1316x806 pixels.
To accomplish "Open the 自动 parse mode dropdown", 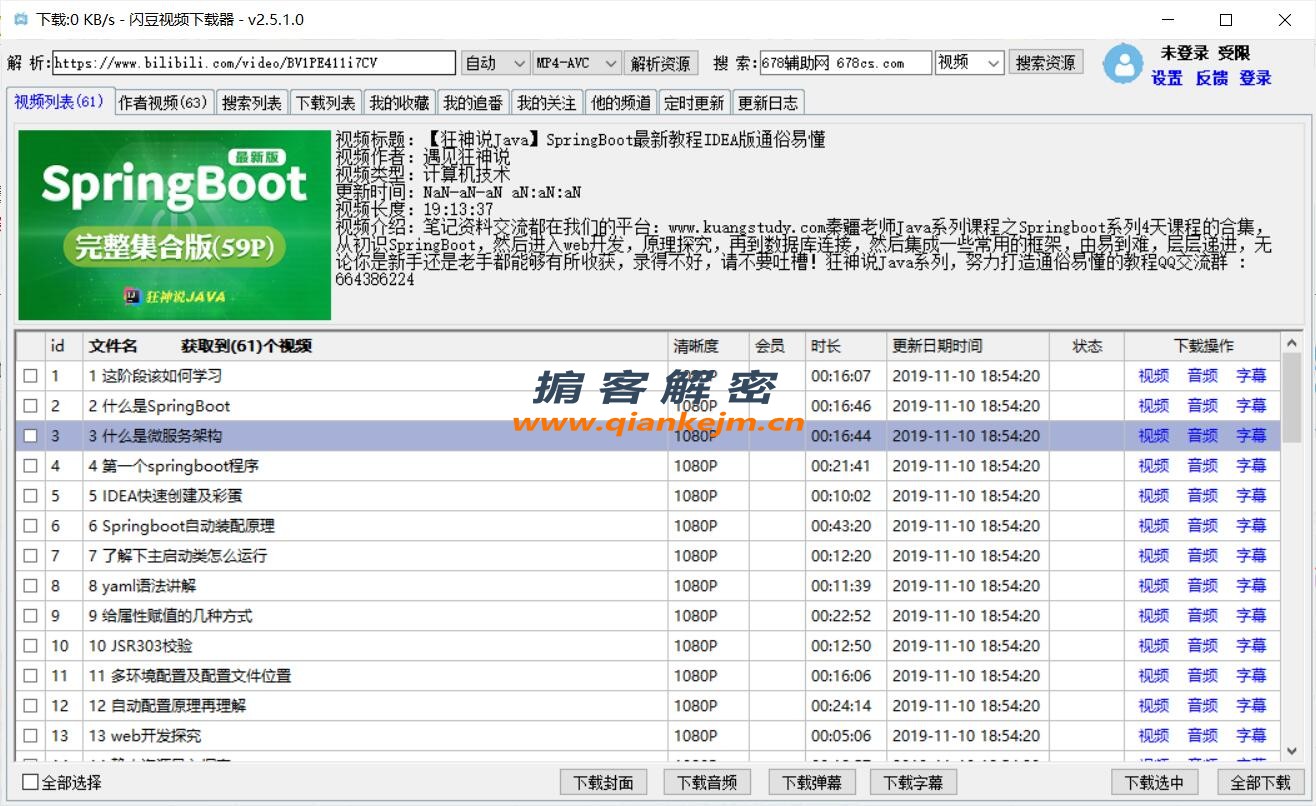I will point(496,63).
